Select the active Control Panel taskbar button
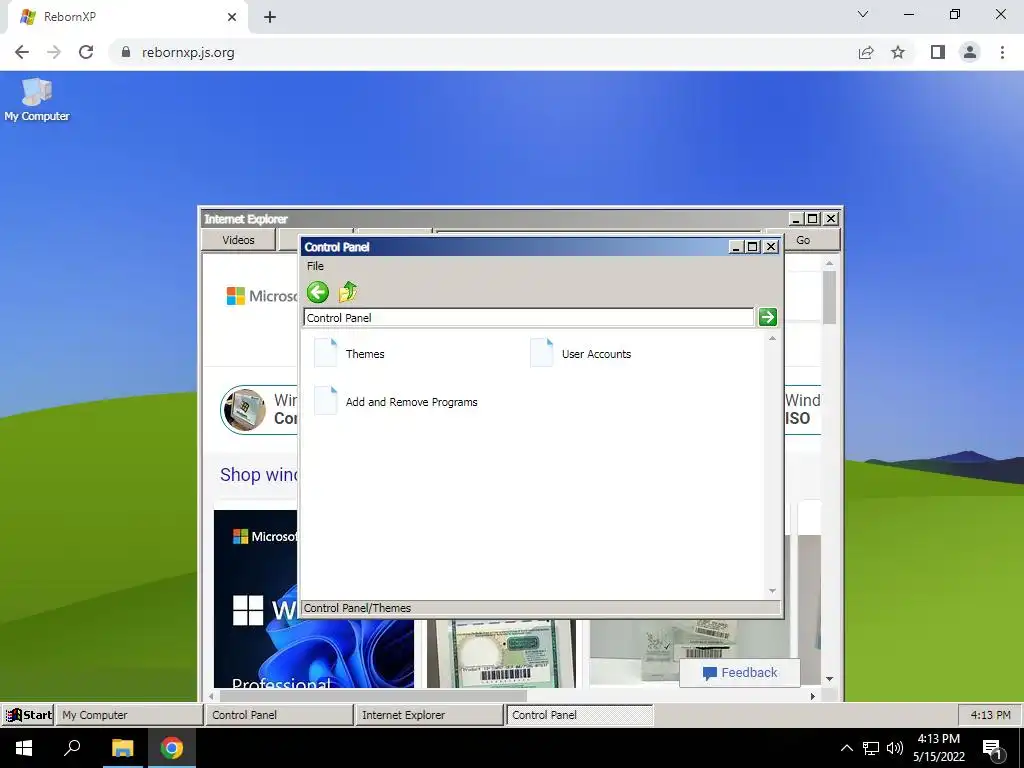 click(x=579, y=715)
